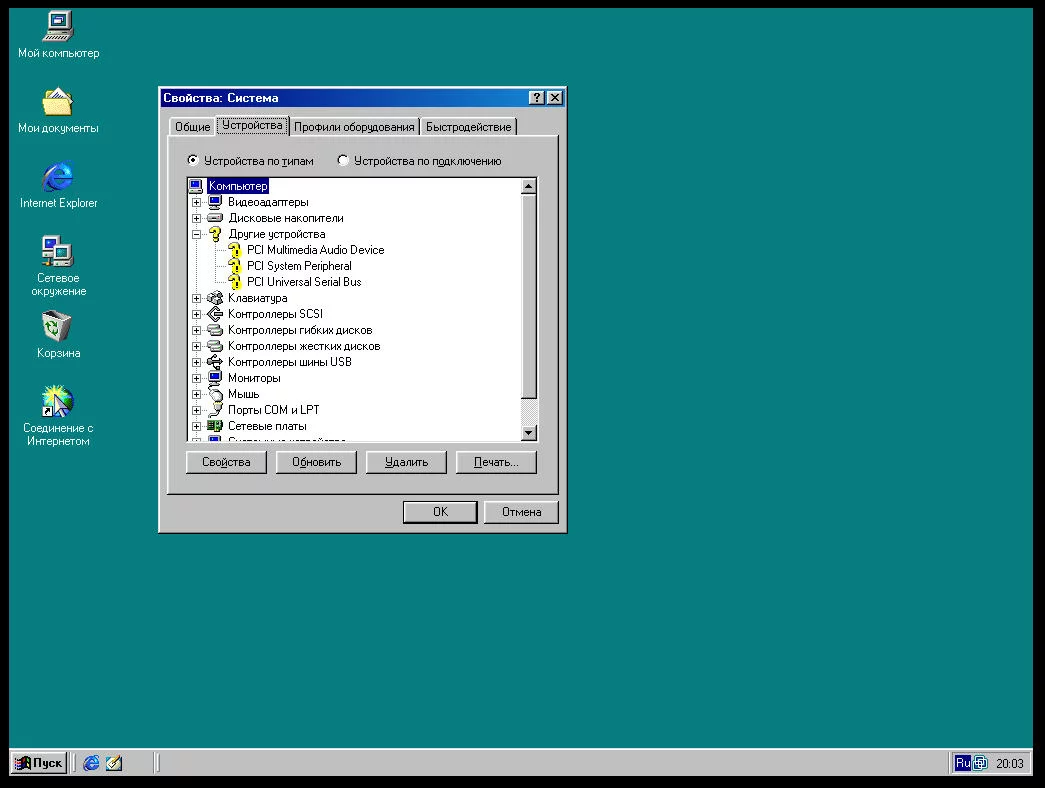This screenshot has height=788, width=1045.
Task: Select Устройства по подключению radio button
Action: tap(343, 161)
